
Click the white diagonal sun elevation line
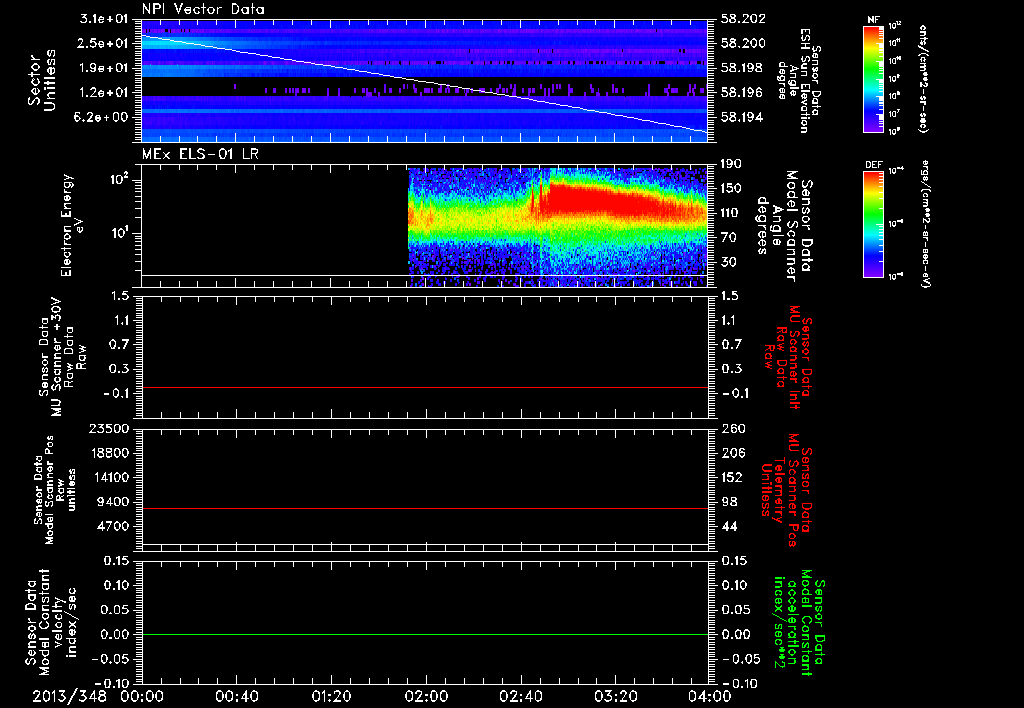(424, 84)
